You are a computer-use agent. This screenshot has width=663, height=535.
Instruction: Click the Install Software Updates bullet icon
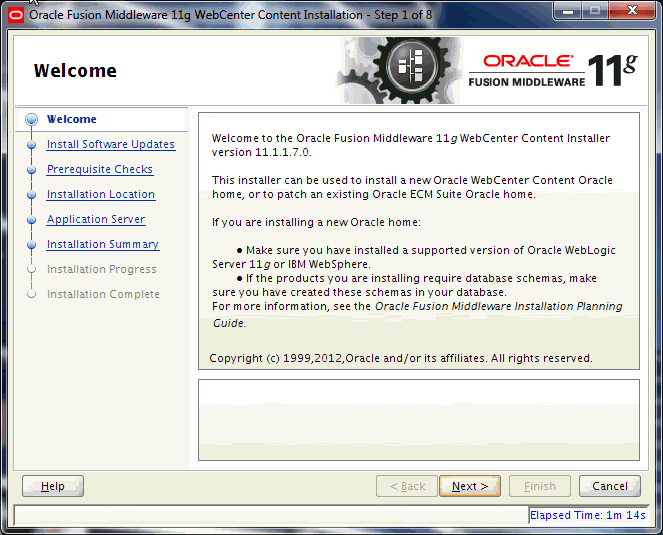pyautogui.click(x=31, y=145)
